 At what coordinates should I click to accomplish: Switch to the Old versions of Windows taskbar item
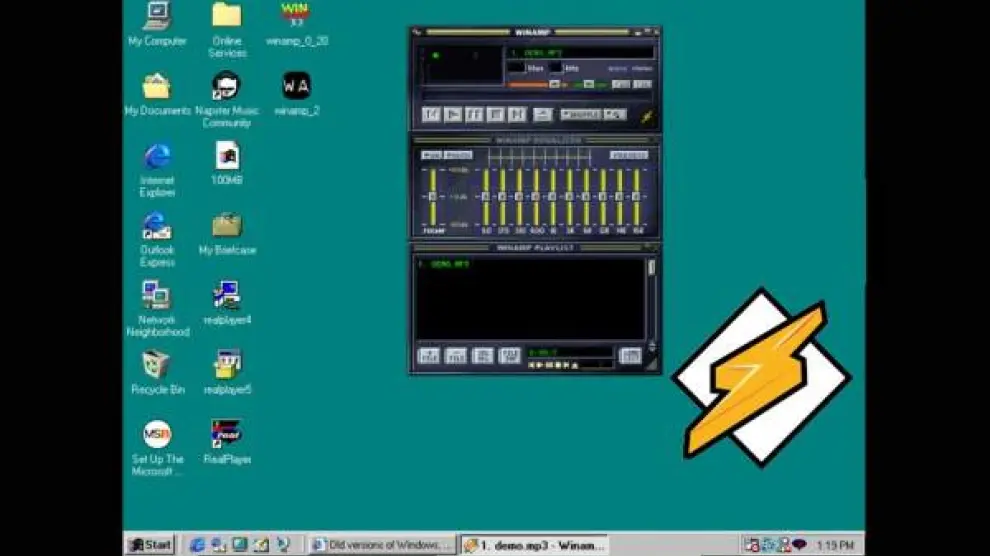point(381,545)
